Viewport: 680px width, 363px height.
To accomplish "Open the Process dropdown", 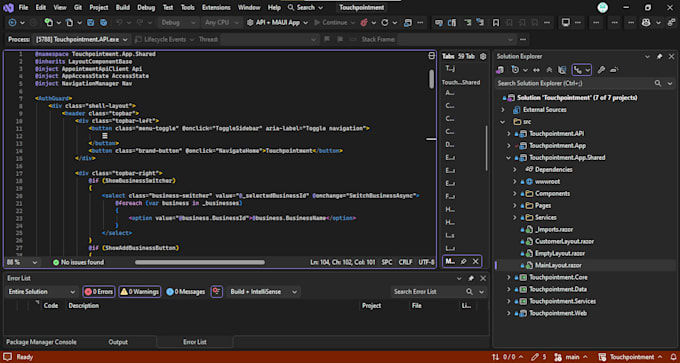I will point(81,39).
